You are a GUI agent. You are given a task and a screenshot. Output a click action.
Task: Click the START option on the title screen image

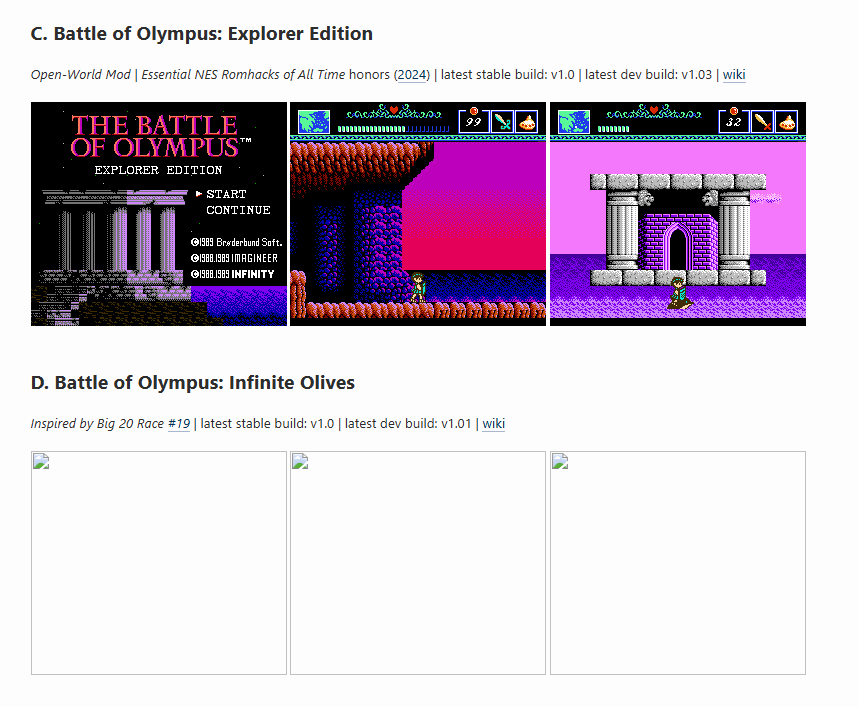pos(226,194)
